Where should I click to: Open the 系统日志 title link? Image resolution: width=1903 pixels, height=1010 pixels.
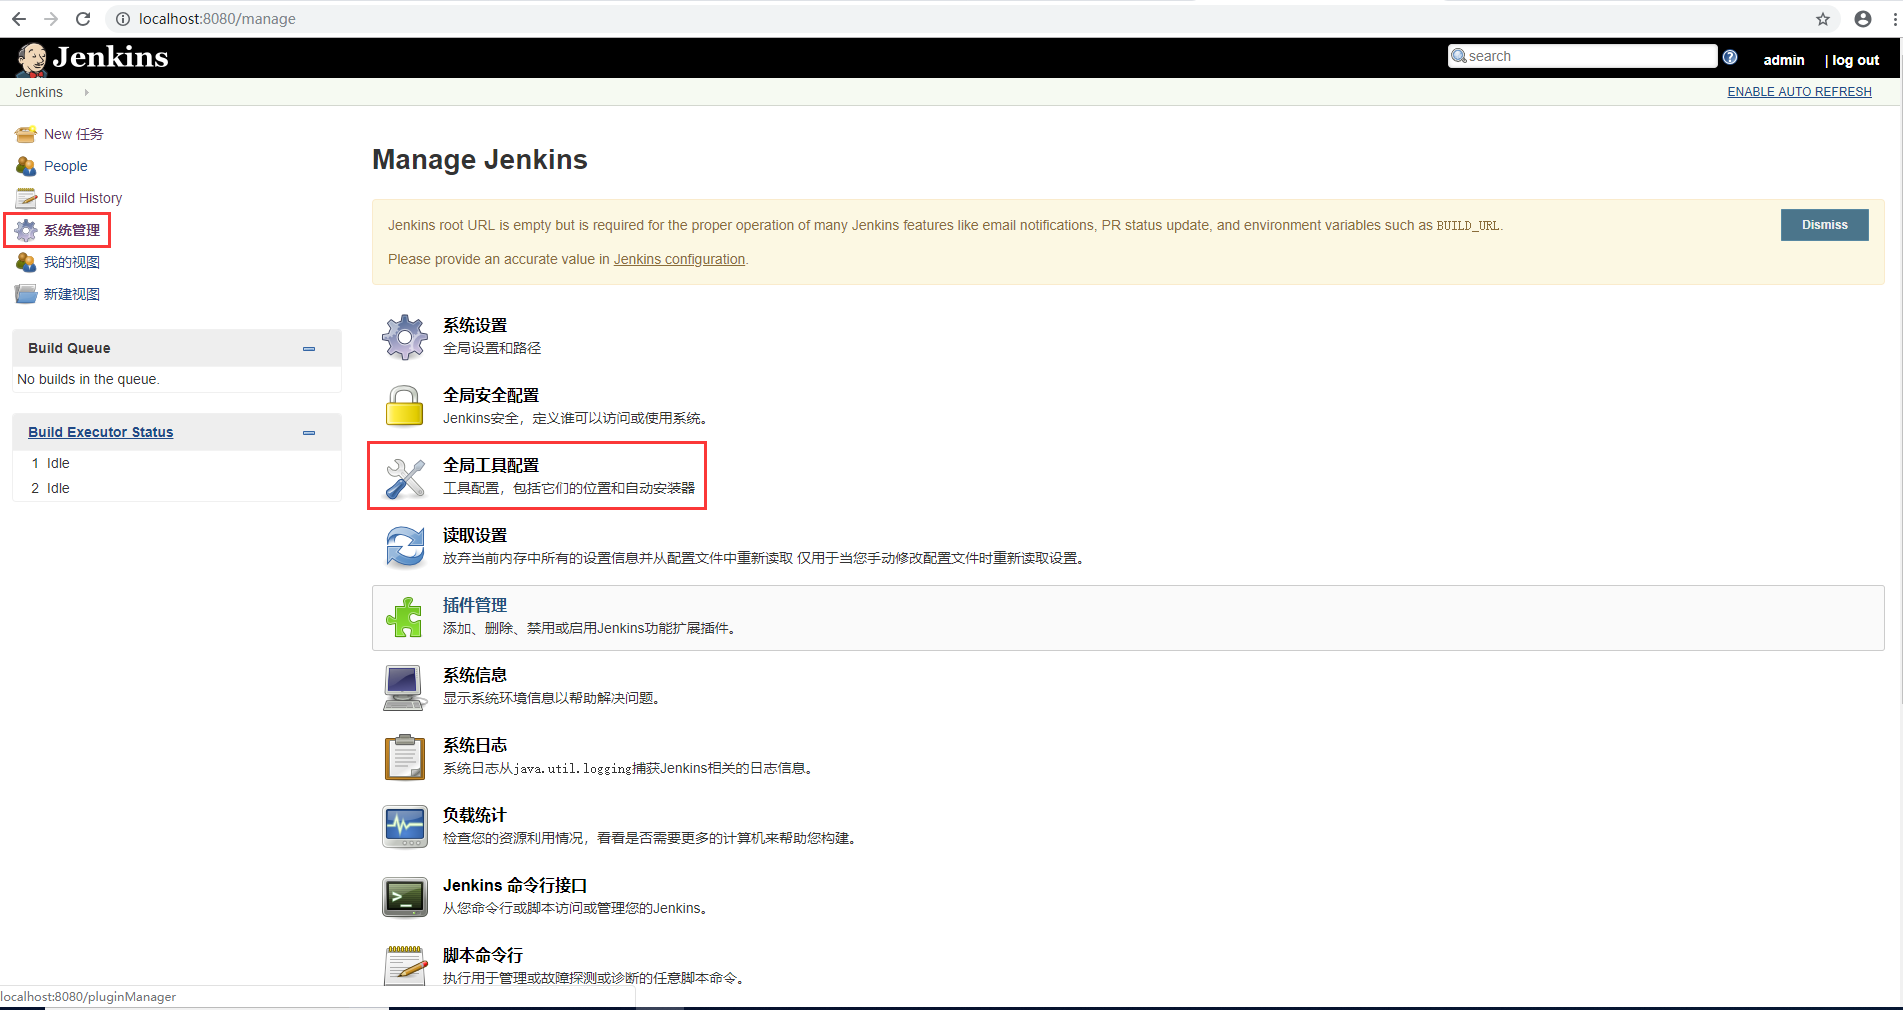tap(475, 746)
